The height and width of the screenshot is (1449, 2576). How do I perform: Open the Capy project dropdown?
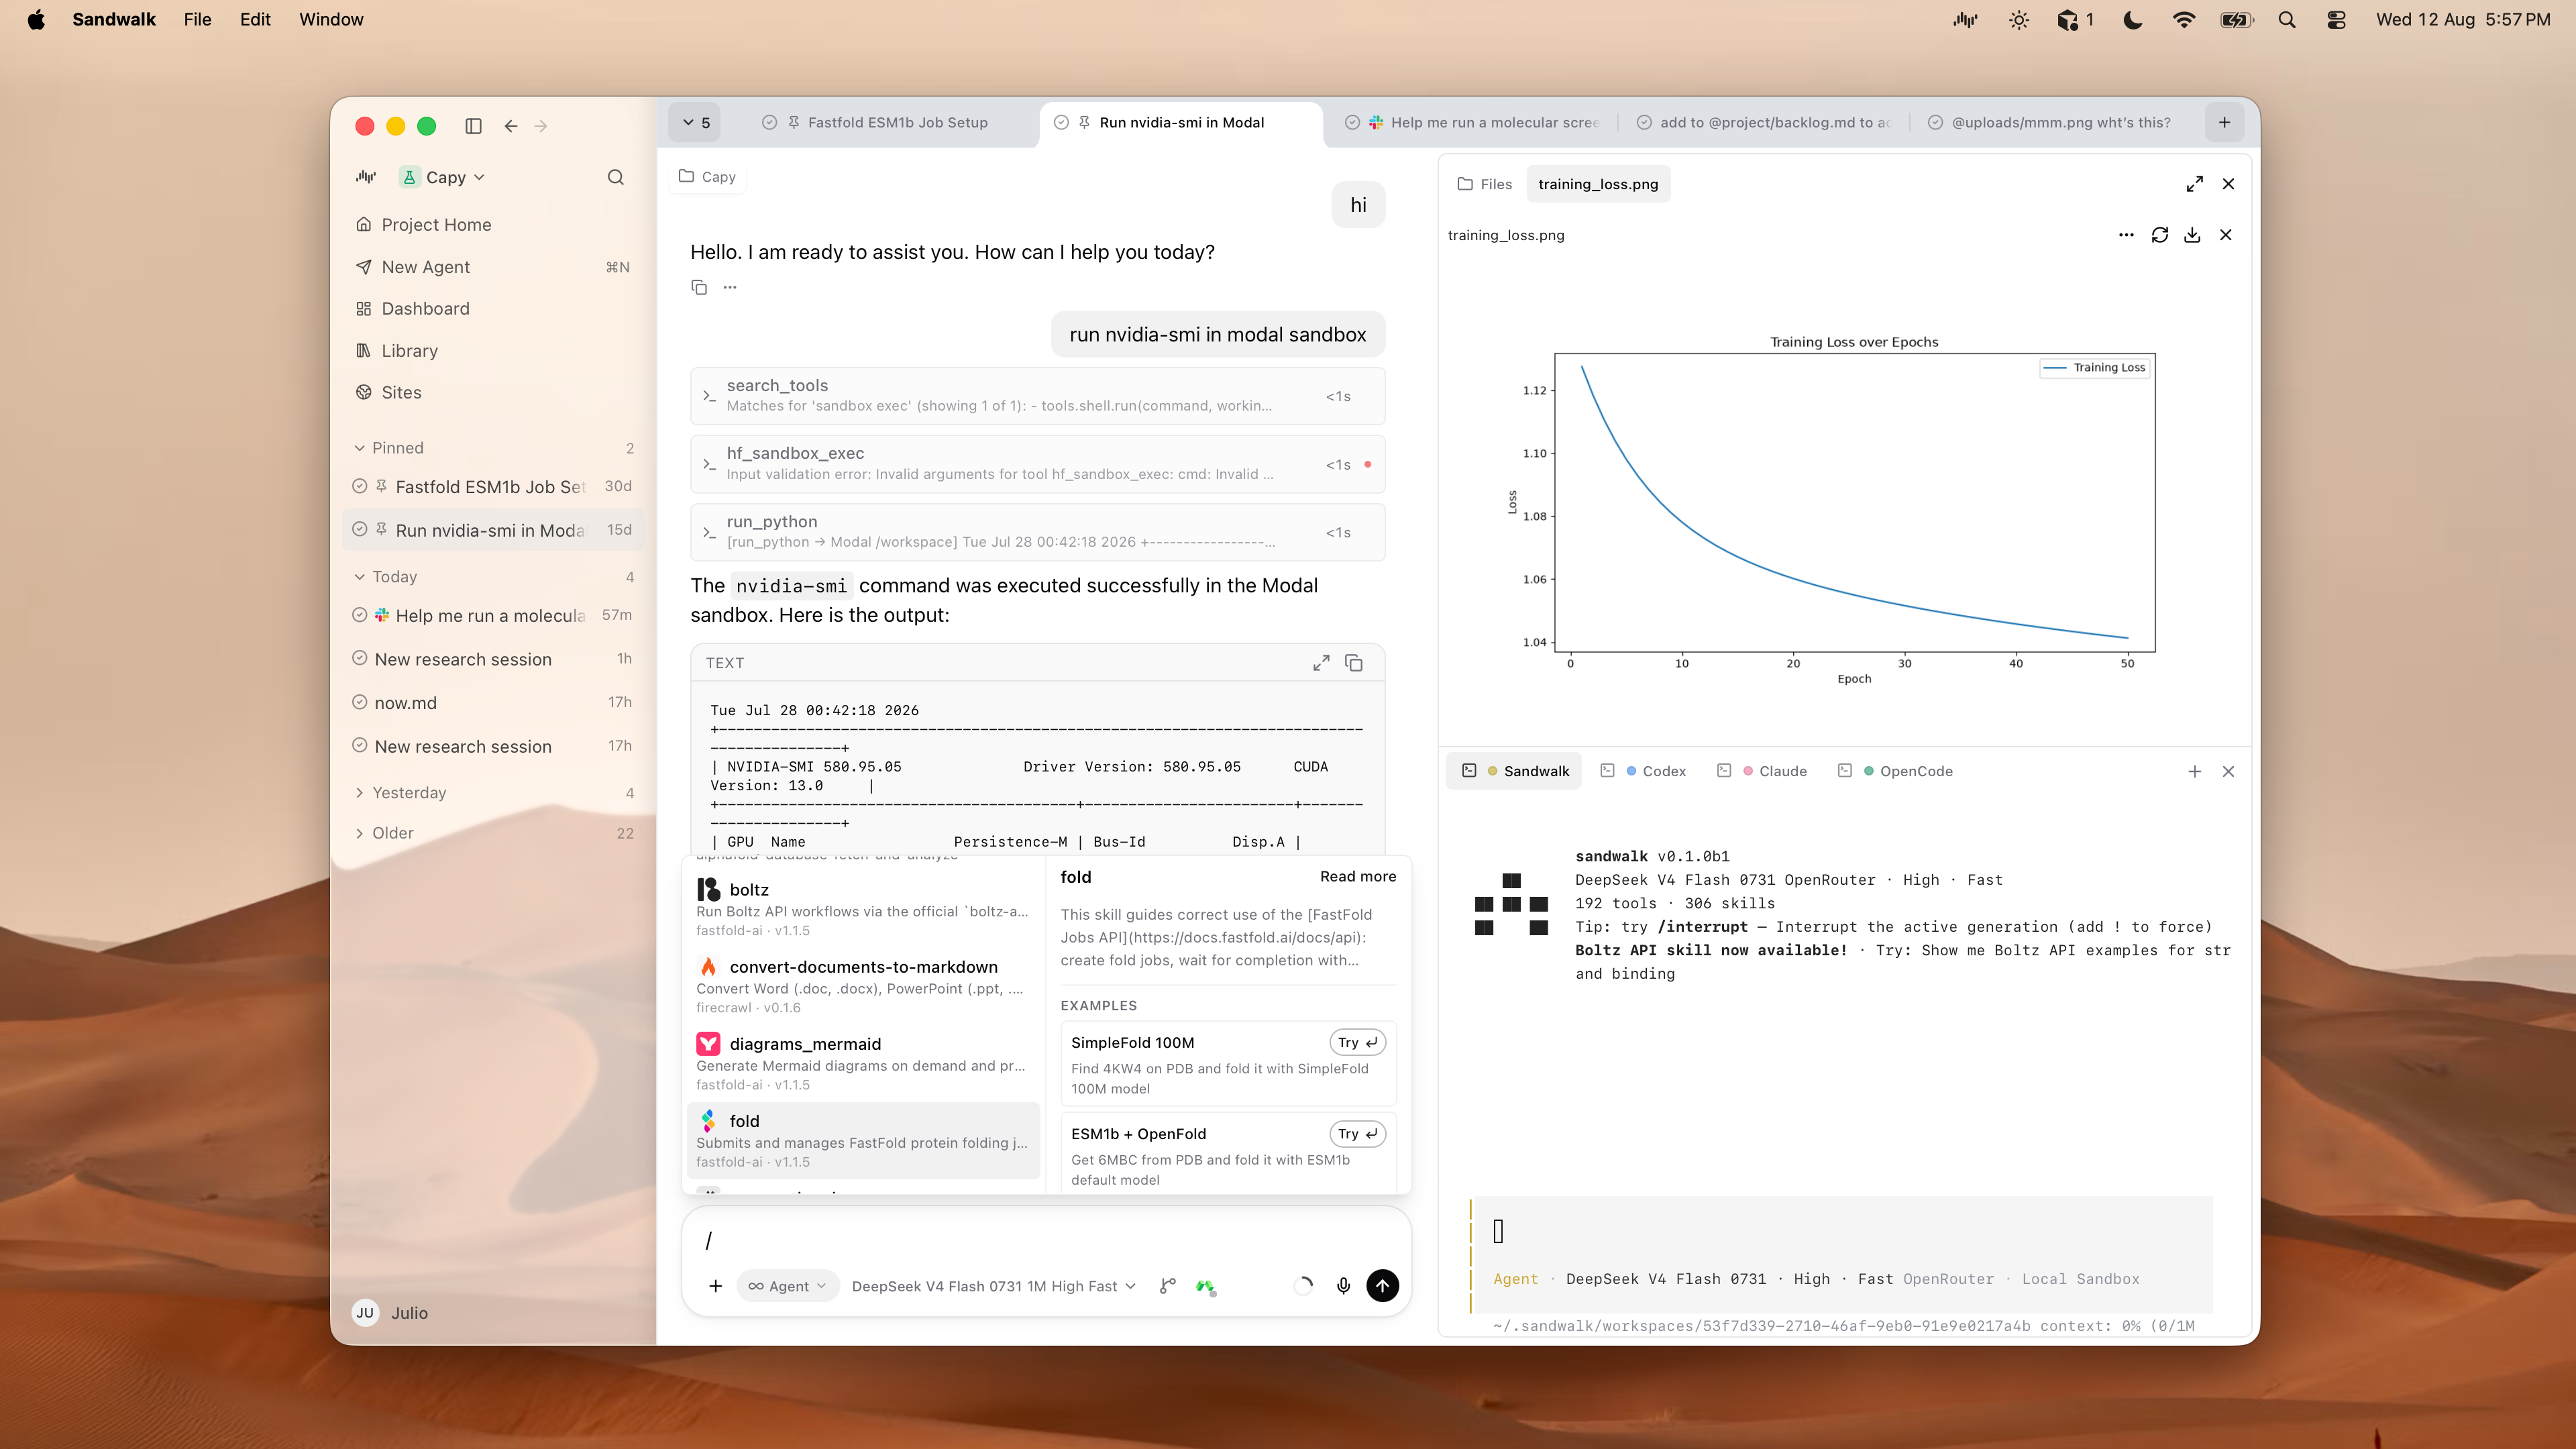[443, 177]
